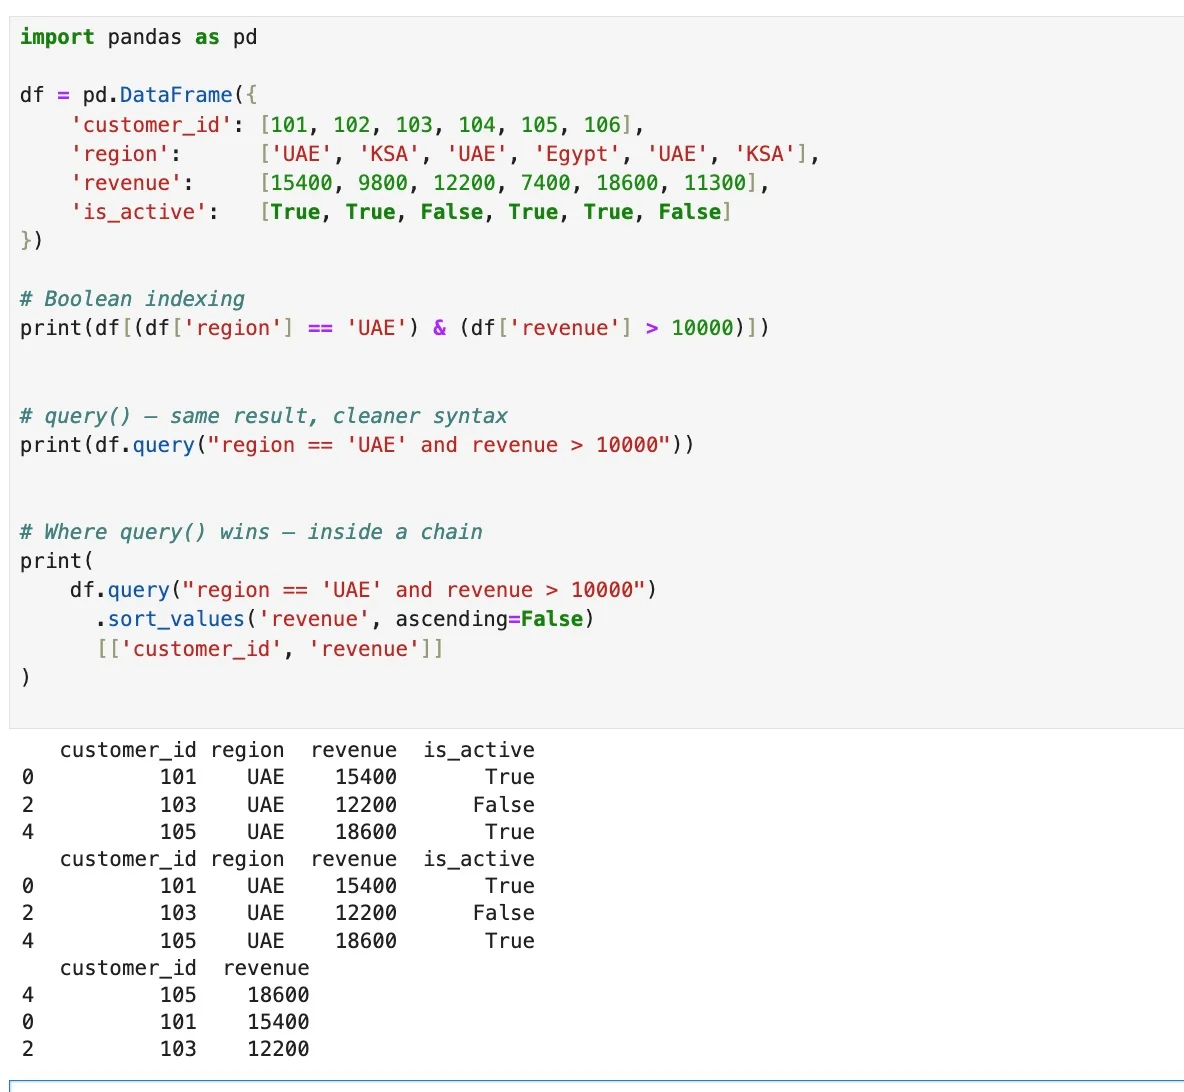
Task: Click revenue 15400 in the two-column output table
Action: [278, 1023]
